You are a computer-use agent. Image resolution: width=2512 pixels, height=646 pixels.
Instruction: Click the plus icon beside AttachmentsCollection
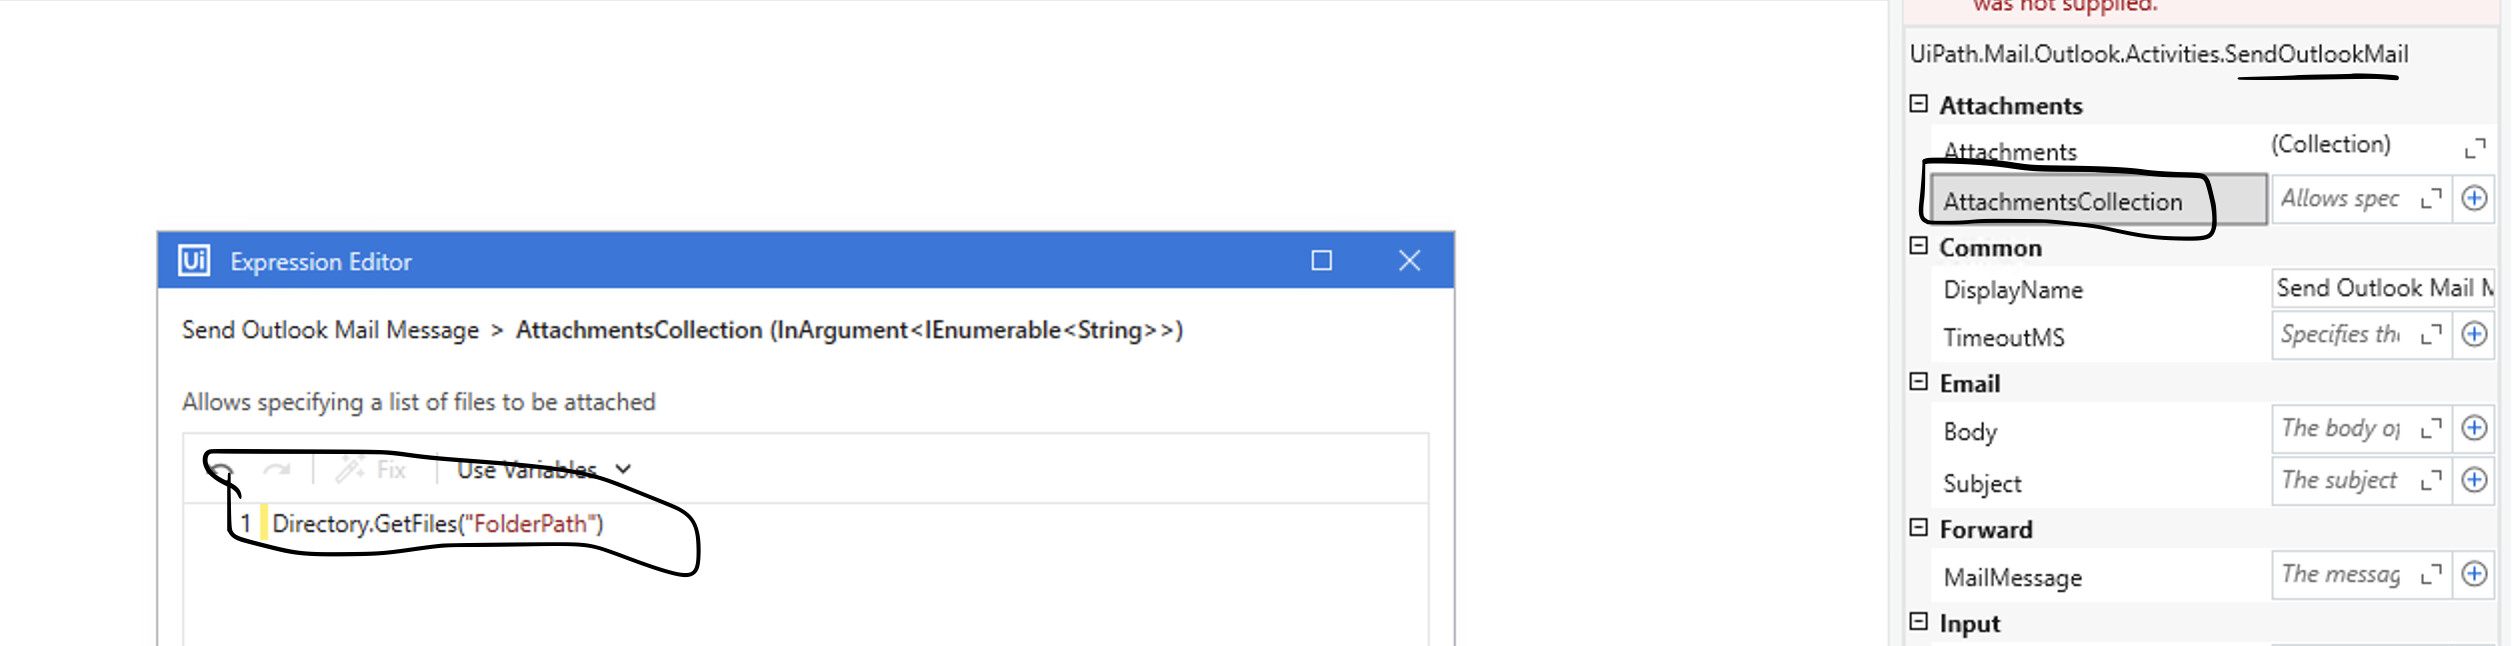pyautogui.click(x=2474, y=198)
